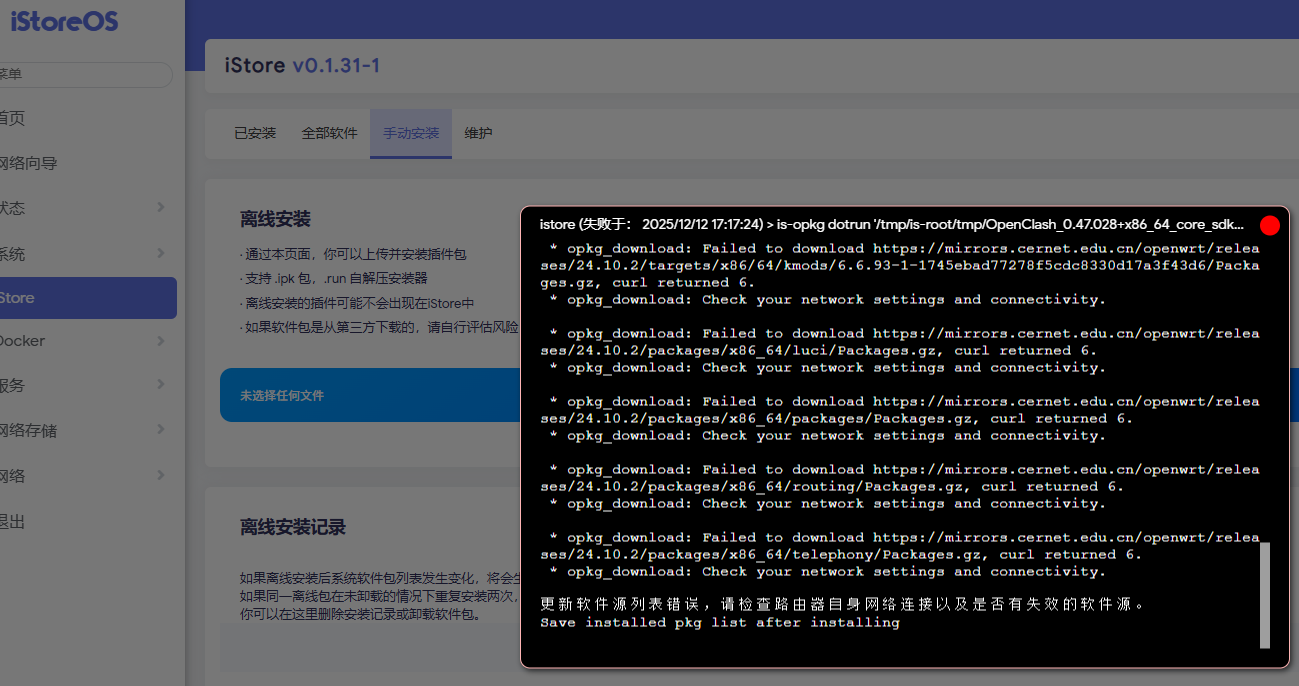1299x686 pixels.
Task: Switch to the 全部软件 tab
Action: [329, 133]
